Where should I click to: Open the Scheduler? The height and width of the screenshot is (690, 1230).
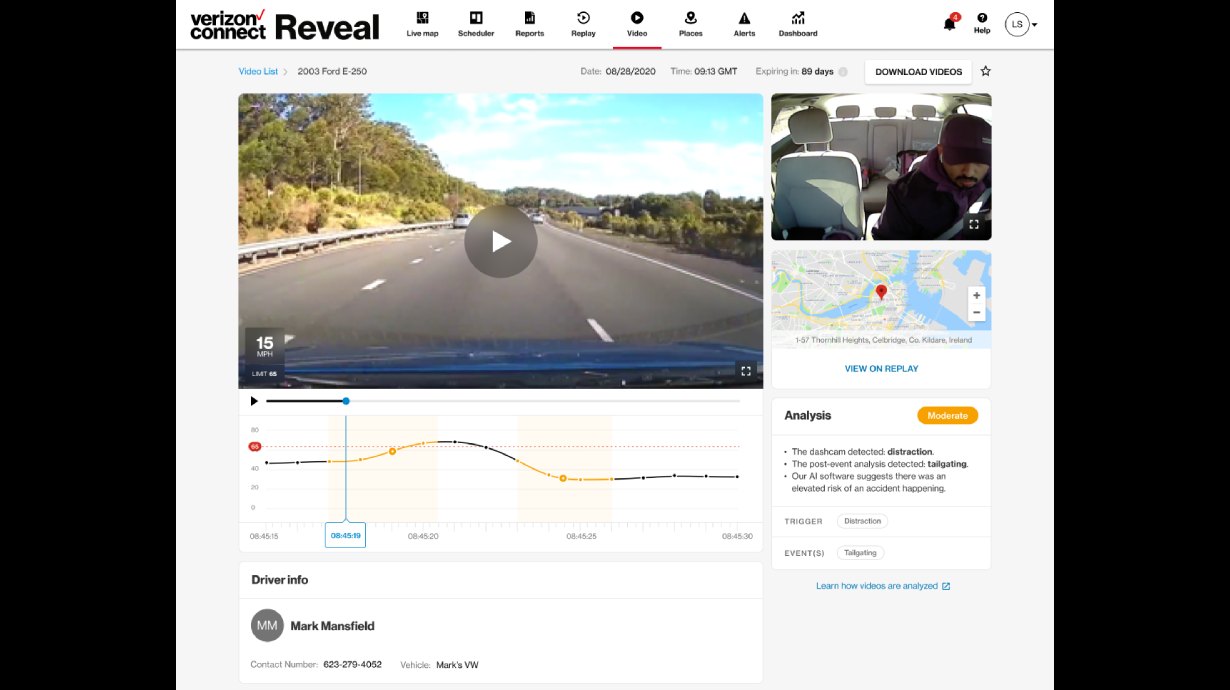[476, 24]
